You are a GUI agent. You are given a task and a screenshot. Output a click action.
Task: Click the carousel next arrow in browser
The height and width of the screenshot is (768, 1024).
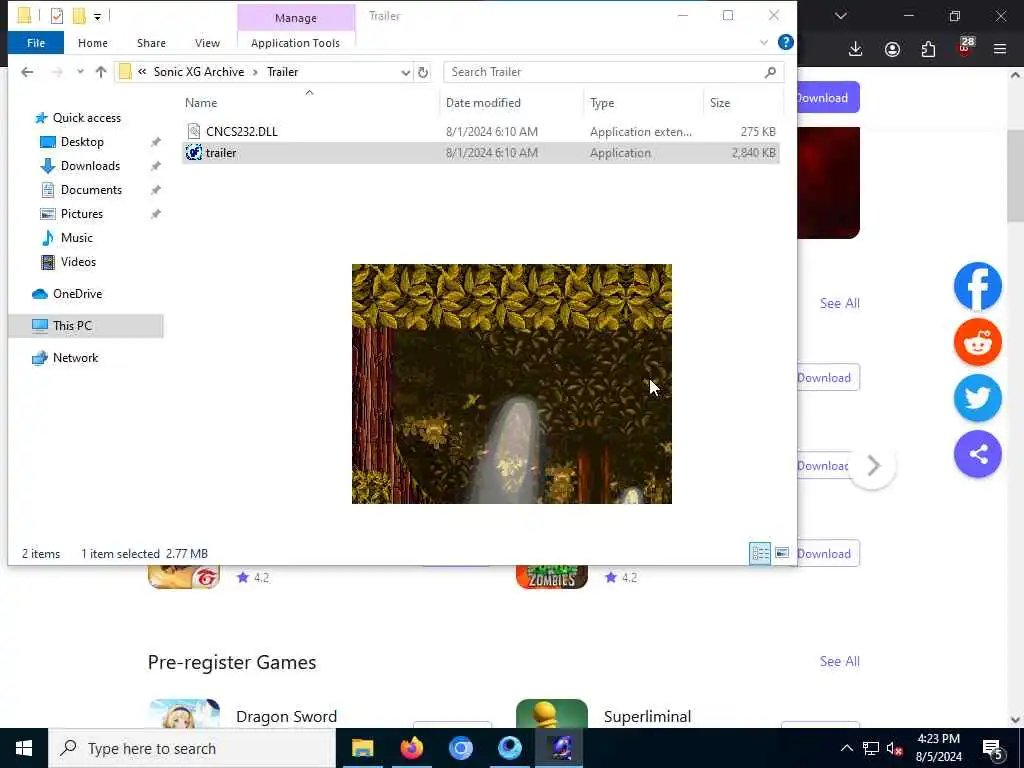click(x=873, y=466)
